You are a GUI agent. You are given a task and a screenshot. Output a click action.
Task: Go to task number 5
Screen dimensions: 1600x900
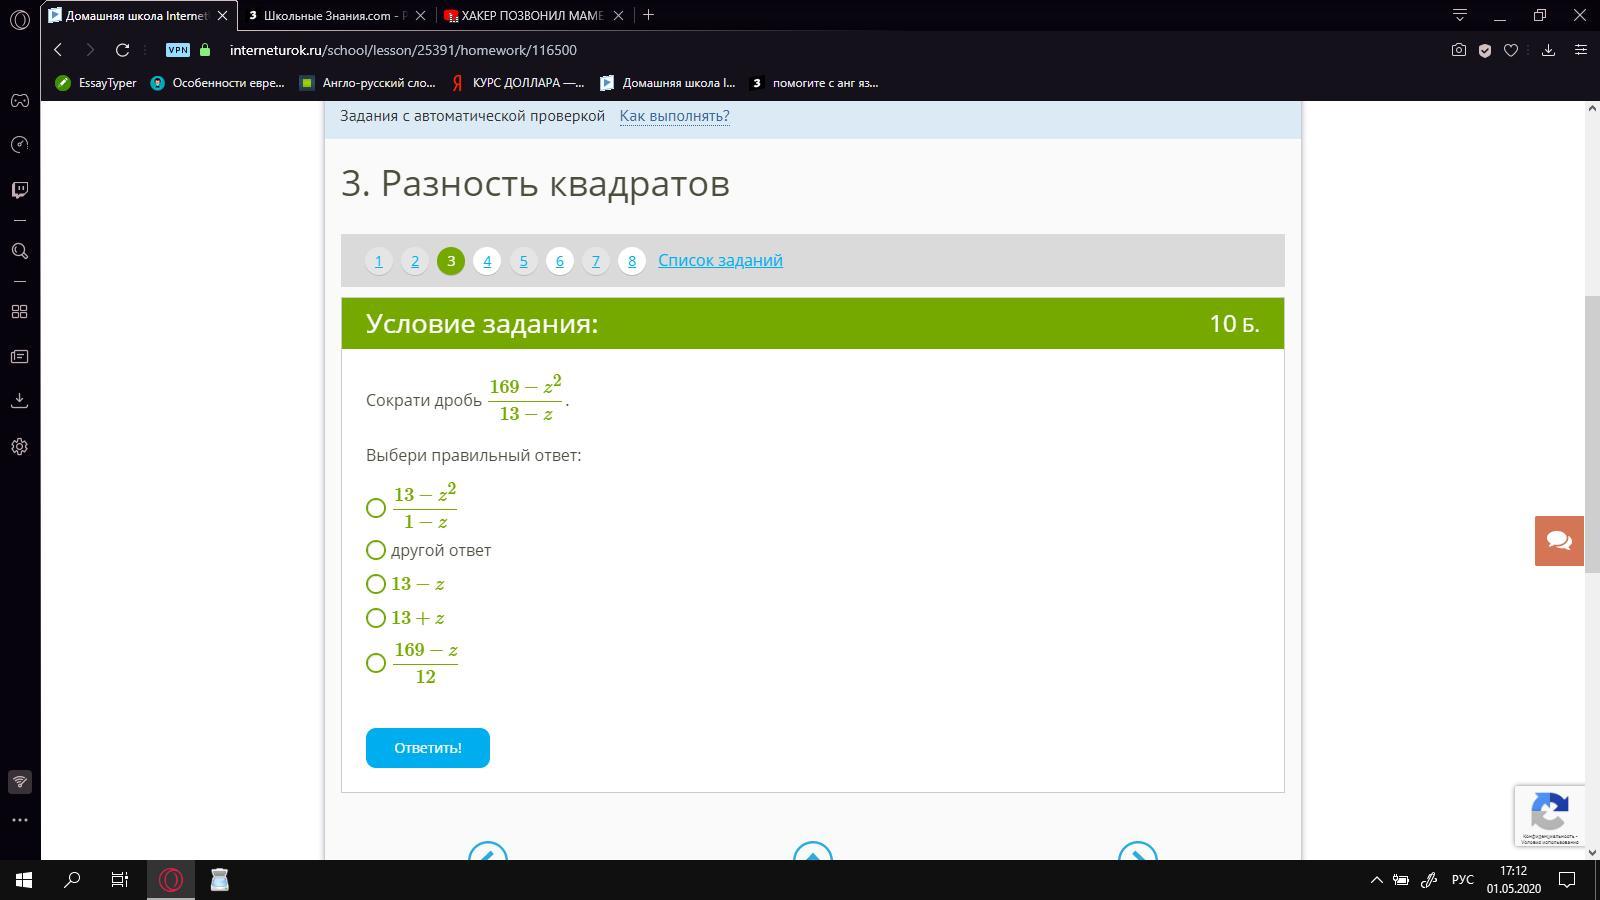[x=523, y=261]
